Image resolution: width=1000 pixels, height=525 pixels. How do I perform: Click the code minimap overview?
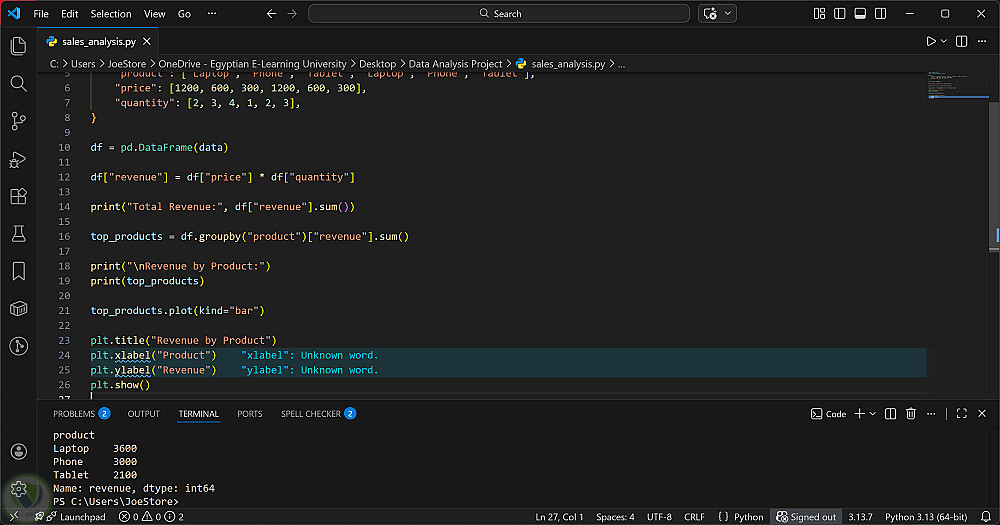point(953,85)
